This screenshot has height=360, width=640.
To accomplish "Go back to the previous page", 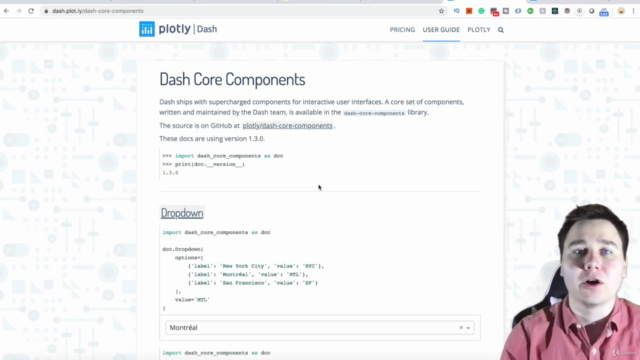I will 7,11.
